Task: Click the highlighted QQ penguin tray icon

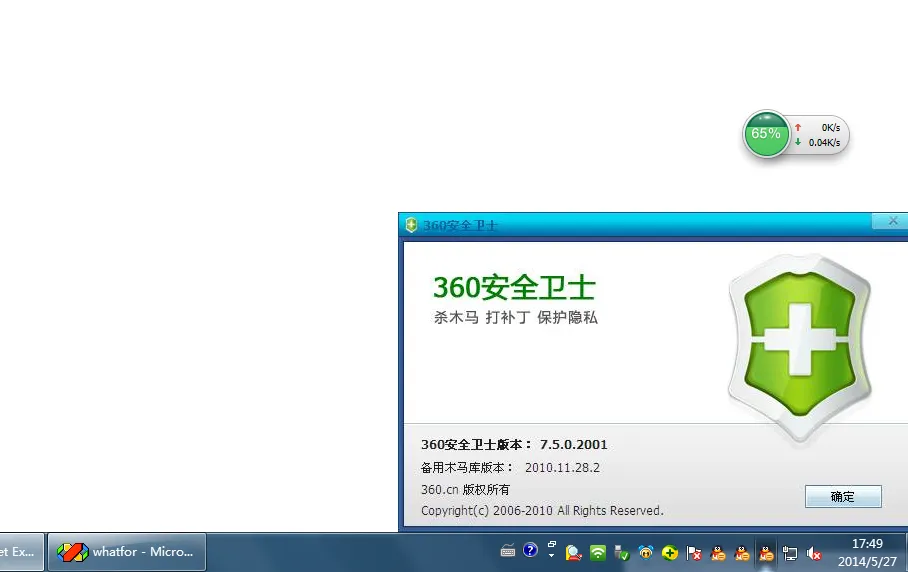Action: [766, 553]
